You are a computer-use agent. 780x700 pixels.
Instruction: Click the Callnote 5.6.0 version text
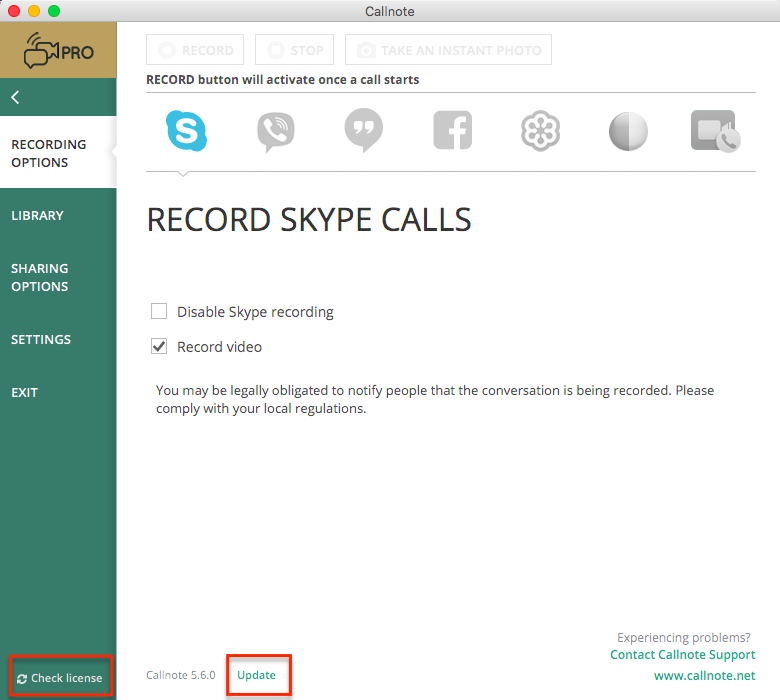[x=181, y=675]
